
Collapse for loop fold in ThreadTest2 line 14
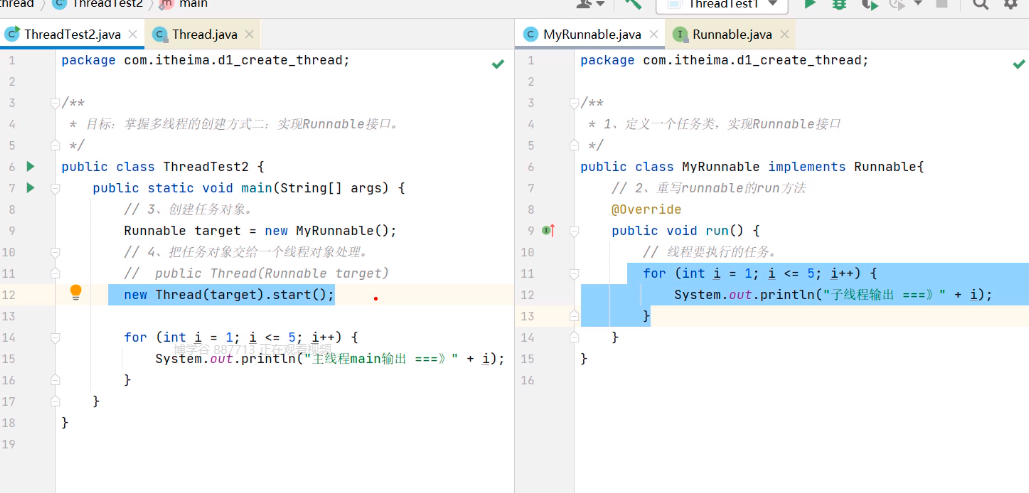pos(55,337)
